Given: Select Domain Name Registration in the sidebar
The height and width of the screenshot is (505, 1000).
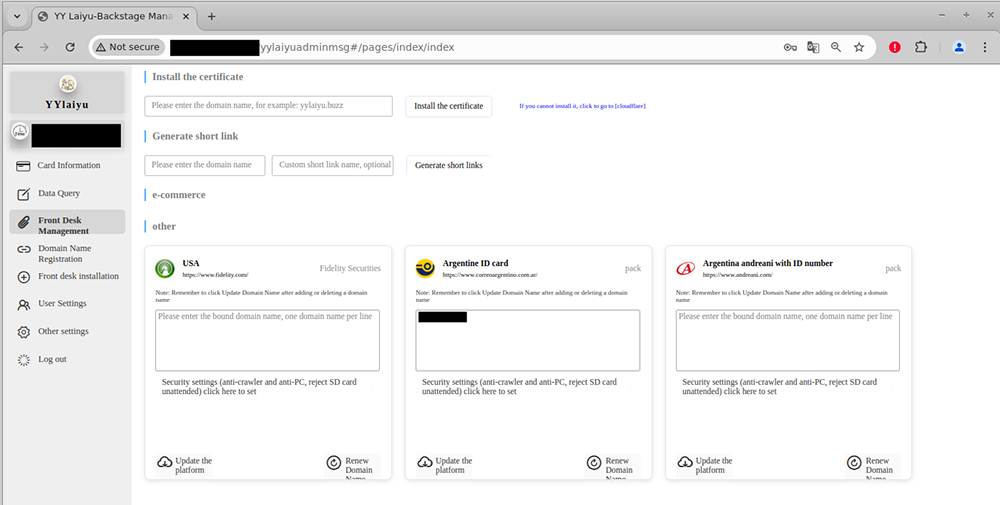Looking at the screenshot, I should [x=64, y=254].
